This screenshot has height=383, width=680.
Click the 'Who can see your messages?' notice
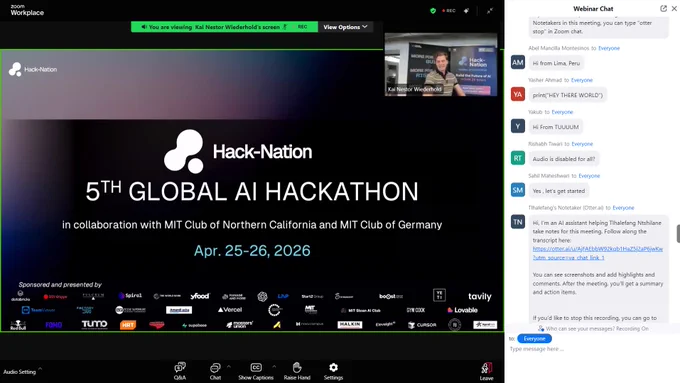pos(593,329)
